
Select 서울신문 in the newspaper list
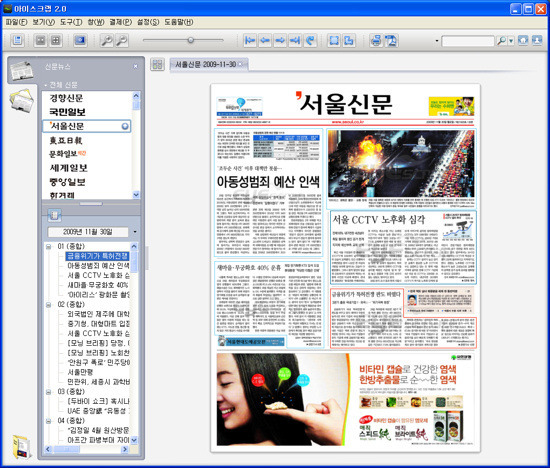[87, 126]
